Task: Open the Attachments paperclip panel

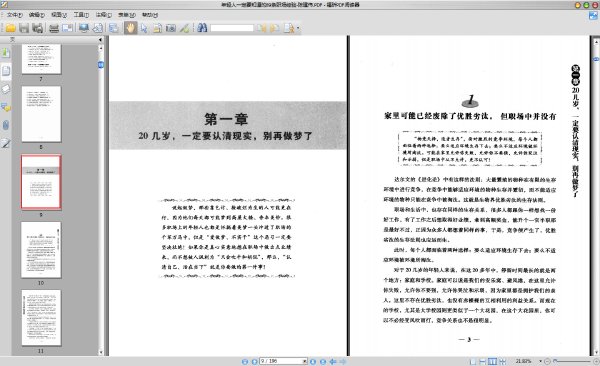Action: point(5,125)
